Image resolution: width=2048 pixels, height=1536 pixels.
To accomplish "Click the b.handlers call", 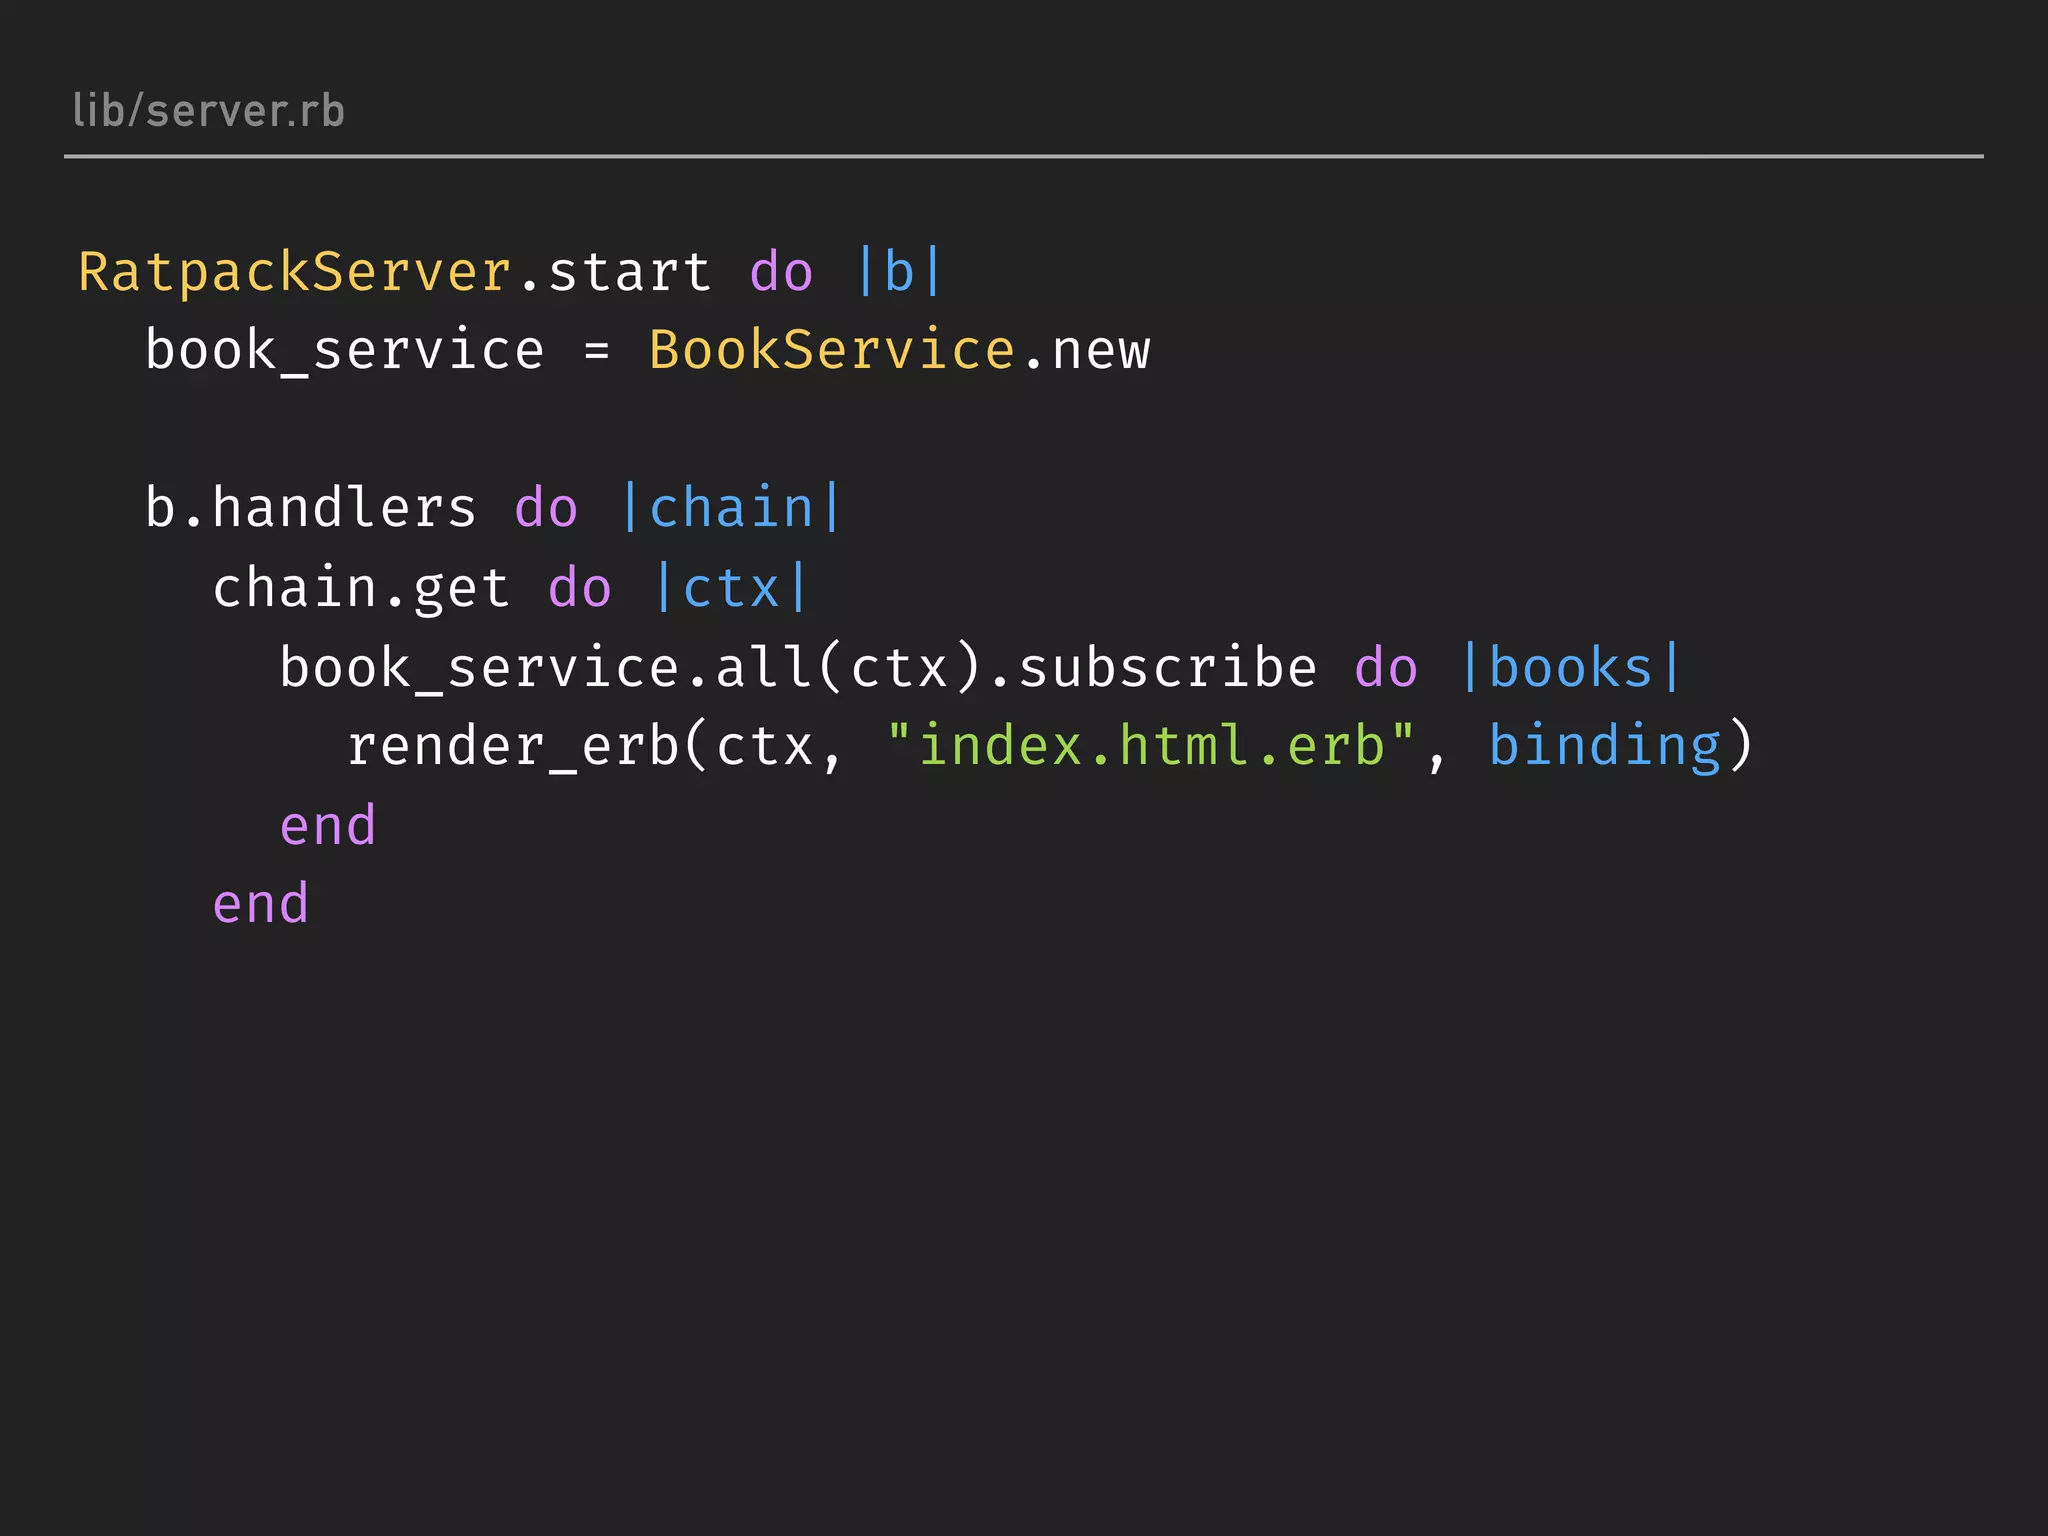I will [311, 507].
